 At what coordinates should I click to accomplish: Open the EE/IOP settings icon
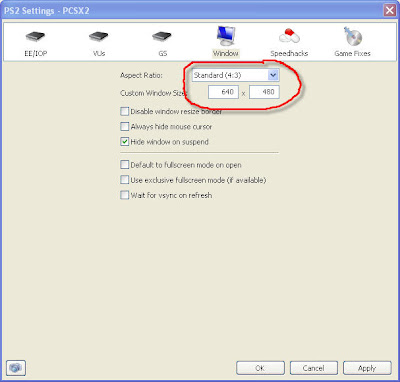pos(35,36)
